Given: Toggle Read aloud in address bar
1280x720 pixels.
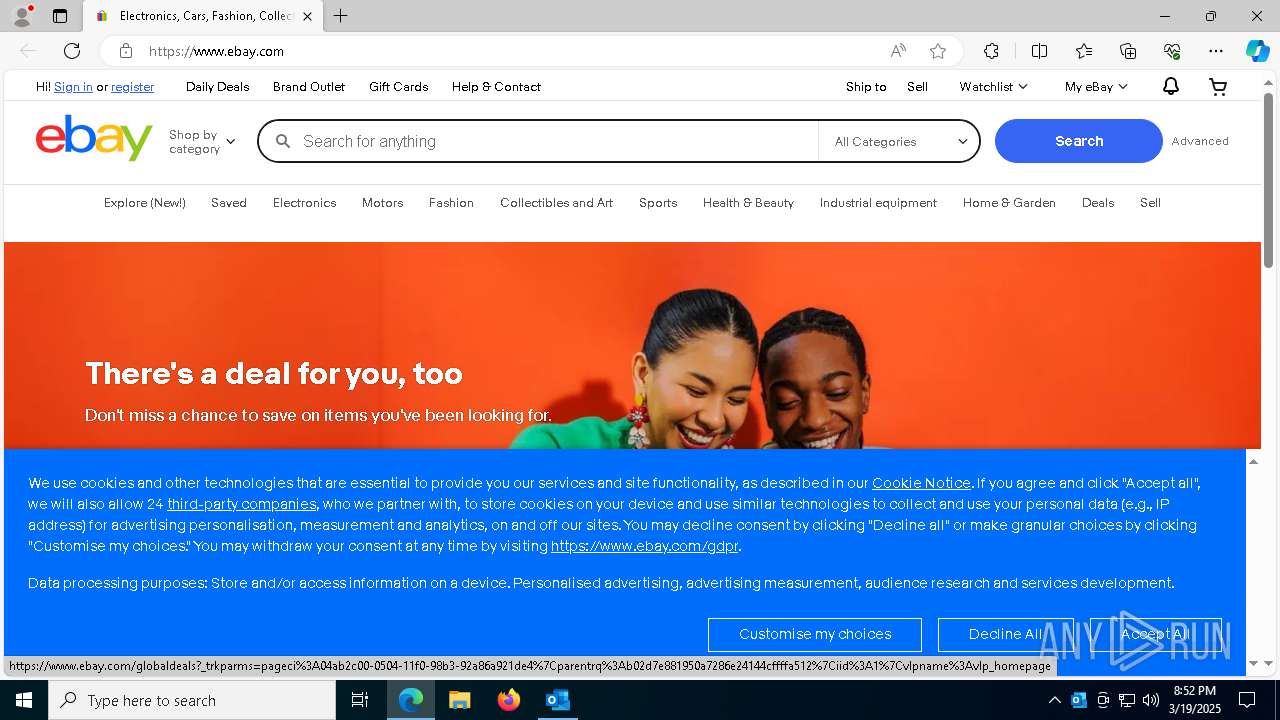Looking at the screenshot, I should click(x=898, y=51).
